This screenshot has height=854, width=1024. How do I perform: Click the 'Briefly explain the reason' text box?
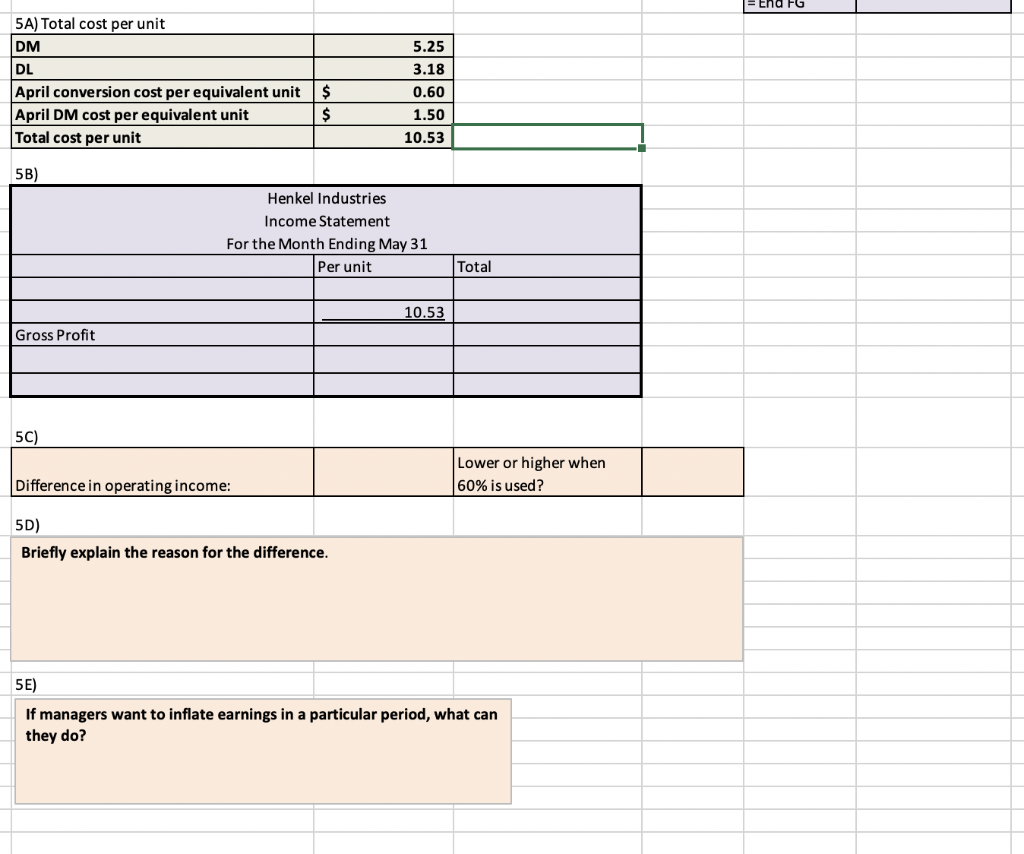[x=377, y=599]
